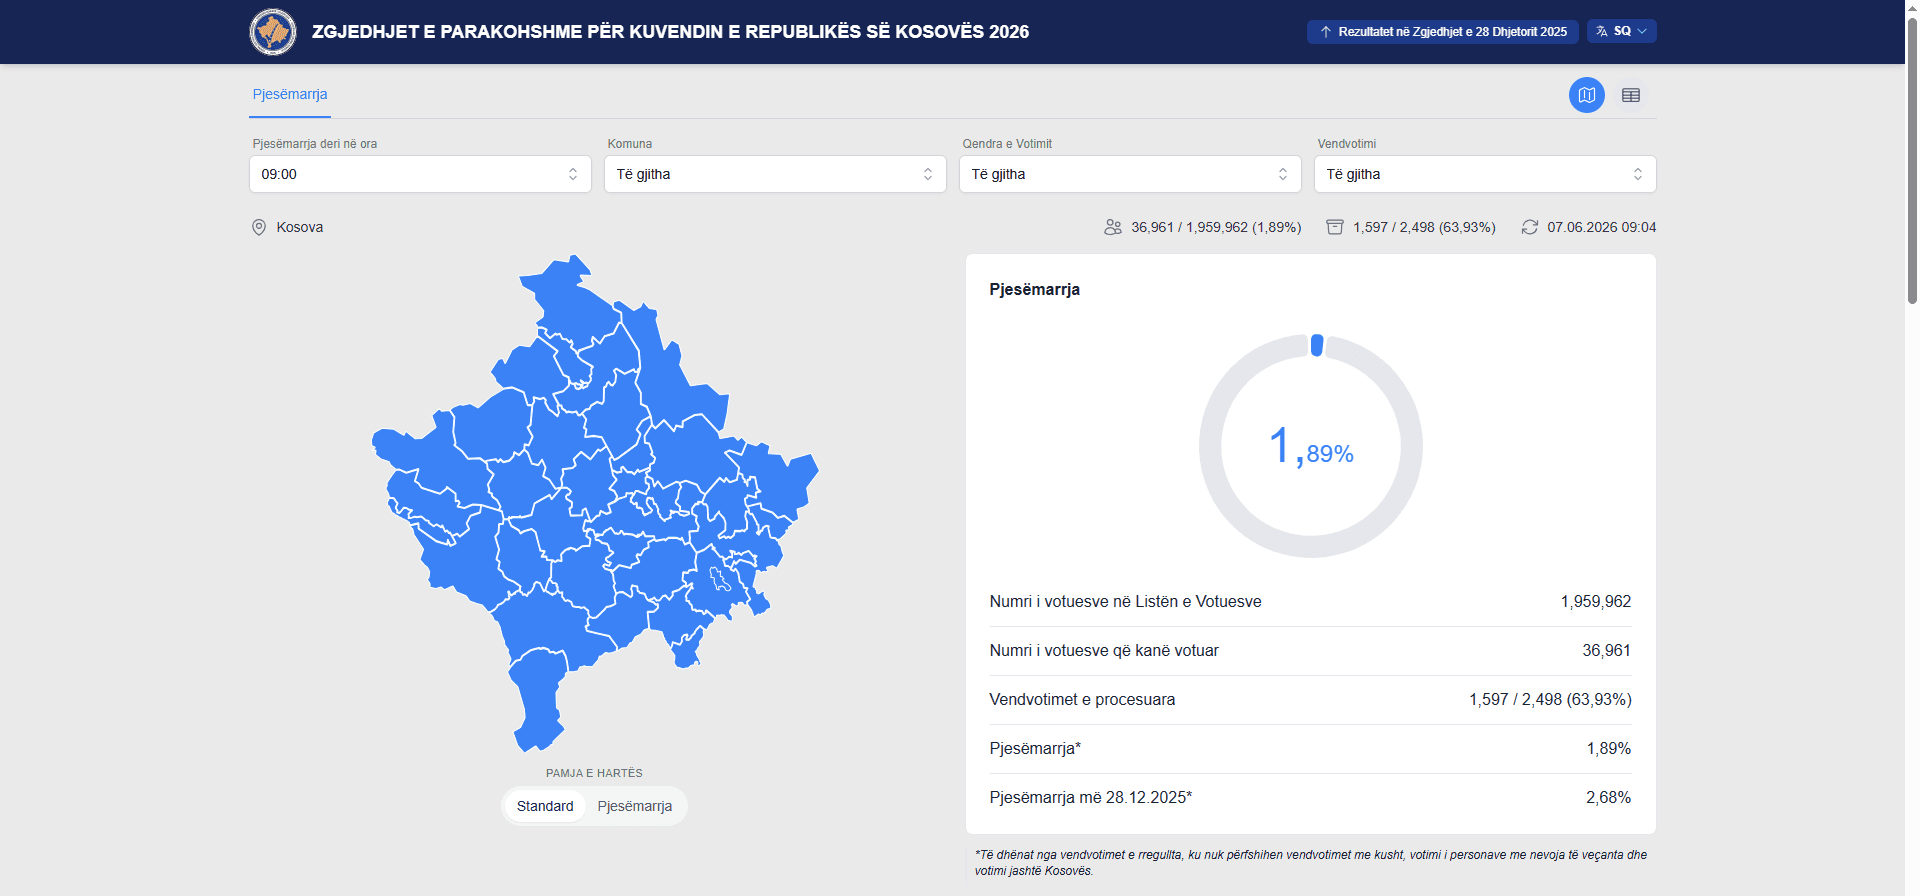
Task: Click the 36,961 value in the table
Action: click(x=1607, y=650)
